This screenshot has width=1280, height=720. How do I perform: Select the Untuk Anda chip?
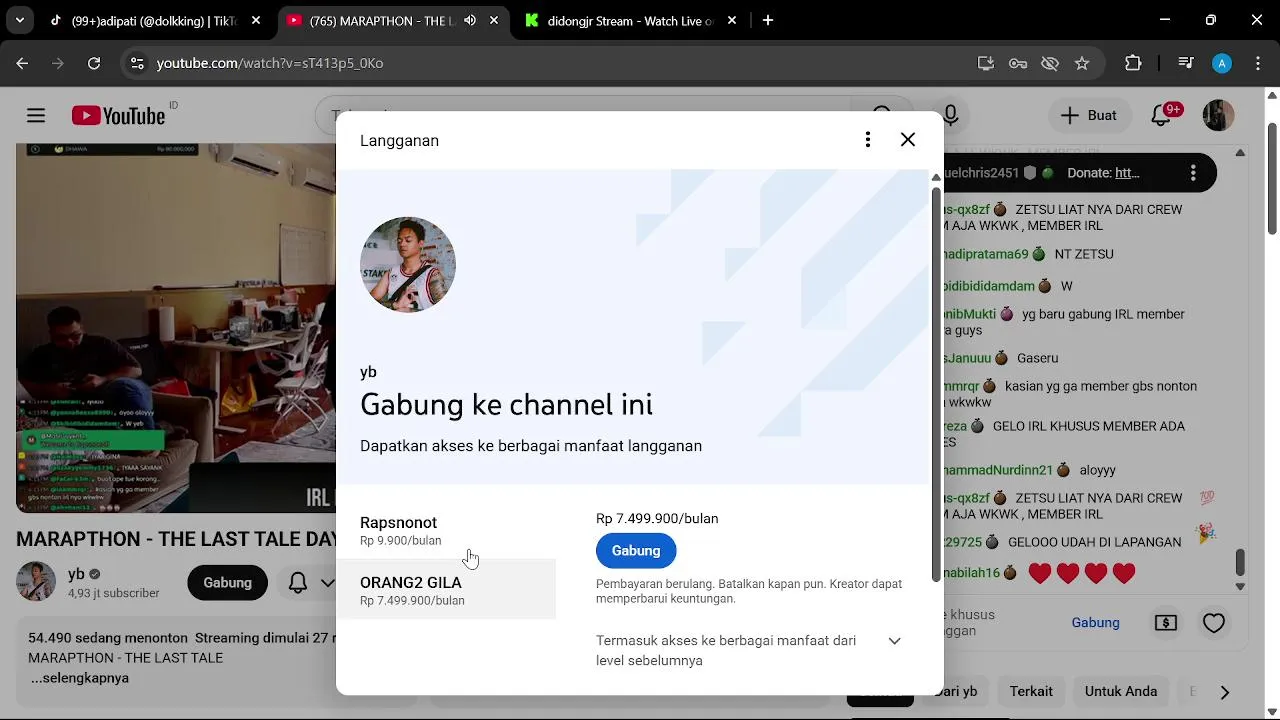coord(1121,692)
